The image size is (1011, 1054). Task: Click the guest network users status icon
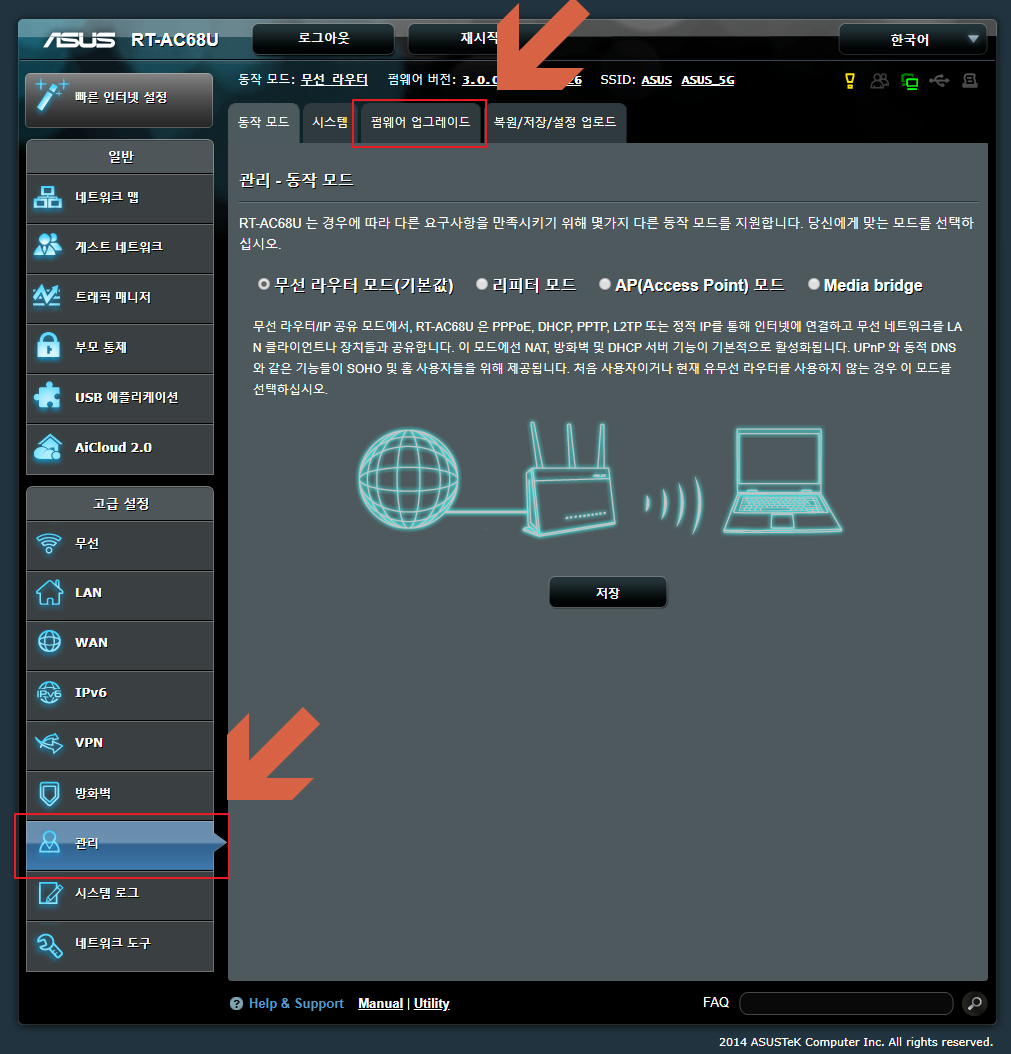pyautogui.click(x=879, y=81)
